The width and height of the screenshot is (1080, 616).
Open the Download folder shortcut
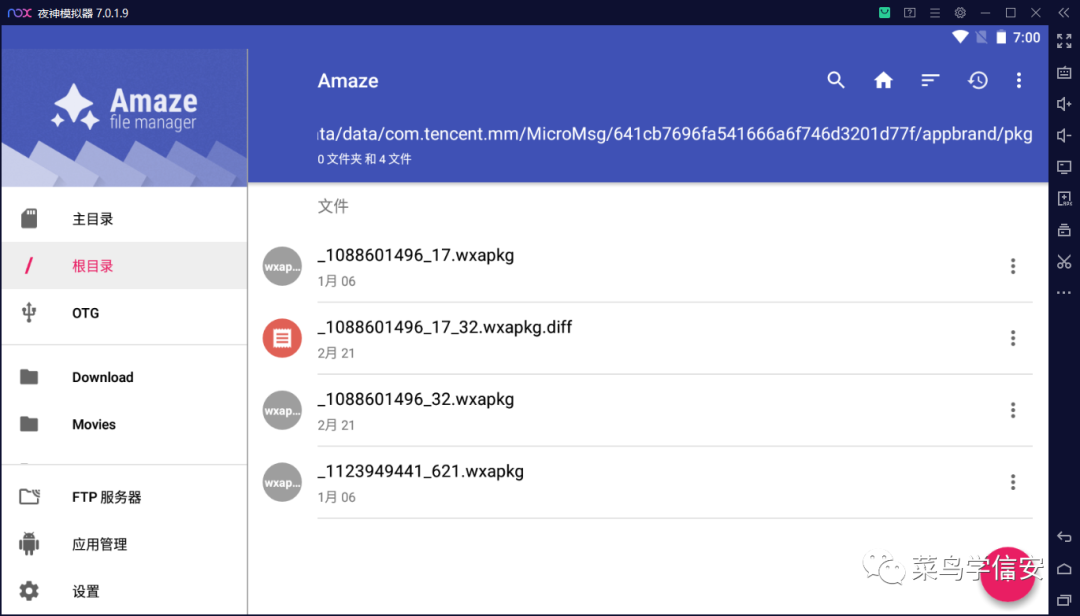click(124, 377)
